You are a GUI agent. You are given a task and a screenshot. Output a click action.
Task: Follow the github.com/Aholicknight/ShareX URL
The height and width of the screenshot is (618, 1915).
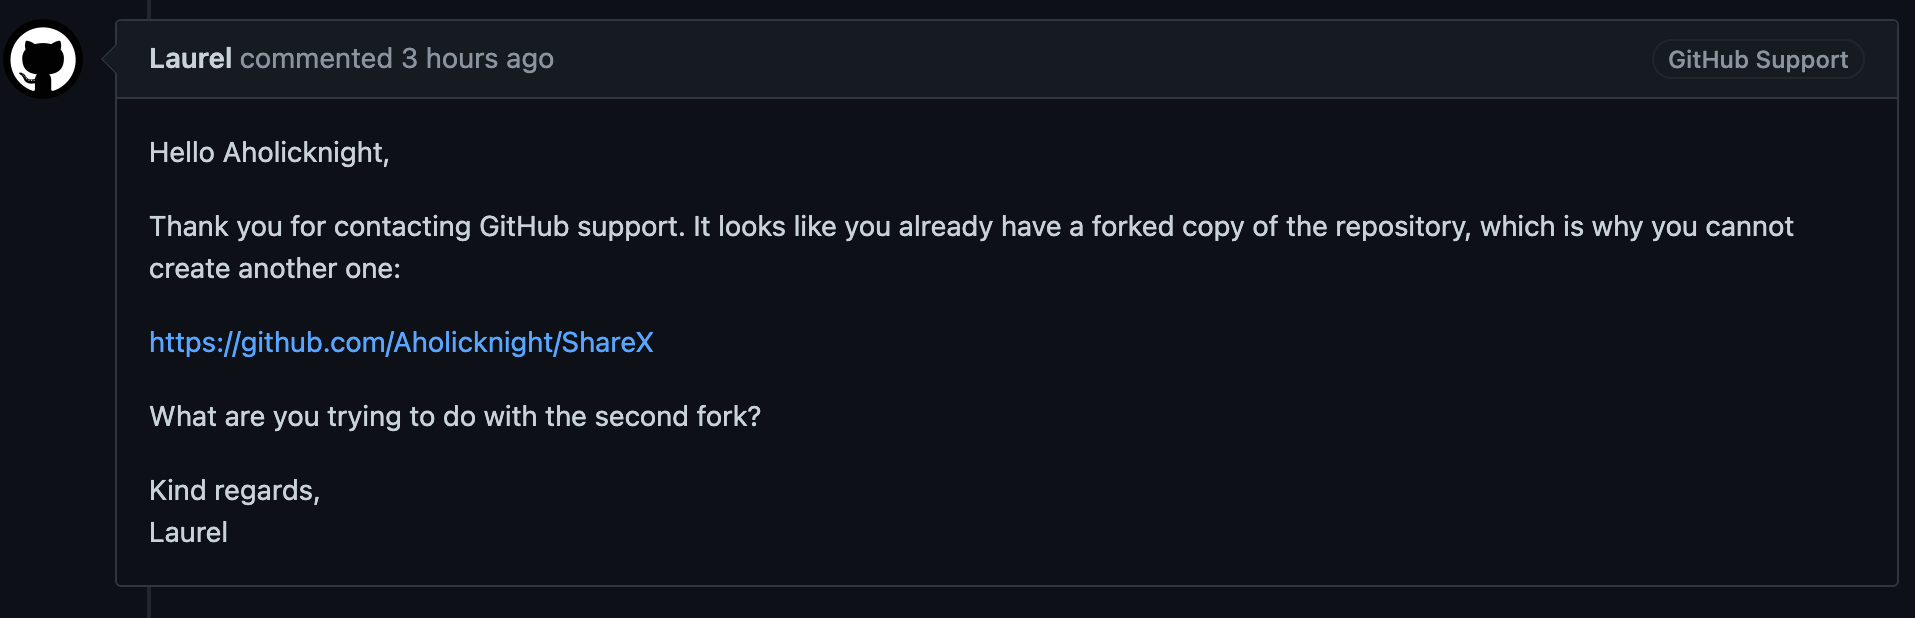(x=400, y=342)
